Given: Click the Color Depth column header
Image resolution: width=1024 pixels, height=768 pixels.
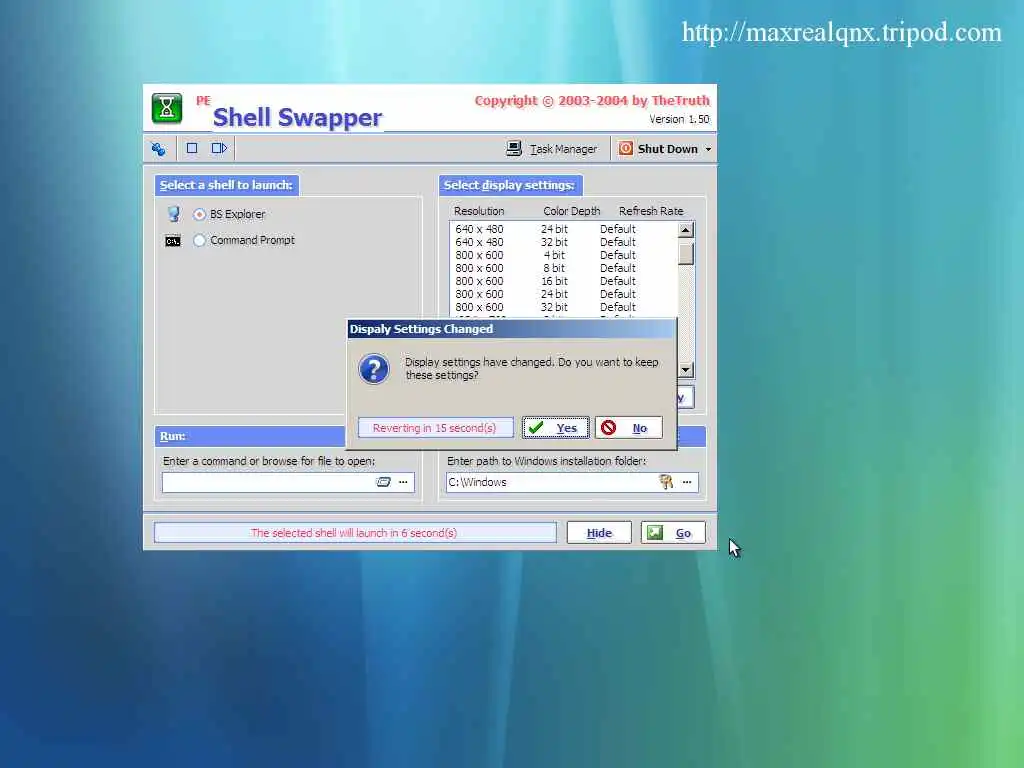Looking at the screenshot, I should point(571,211).
